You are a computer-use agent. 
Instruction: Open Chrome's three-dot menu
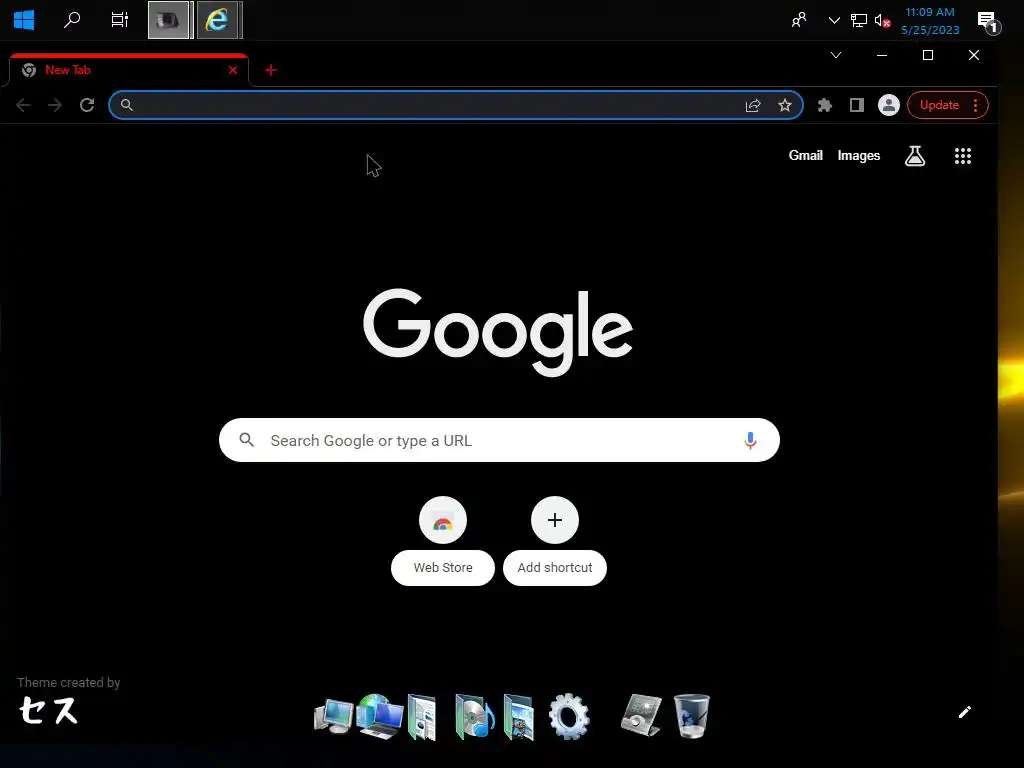(x=976, y=105)
